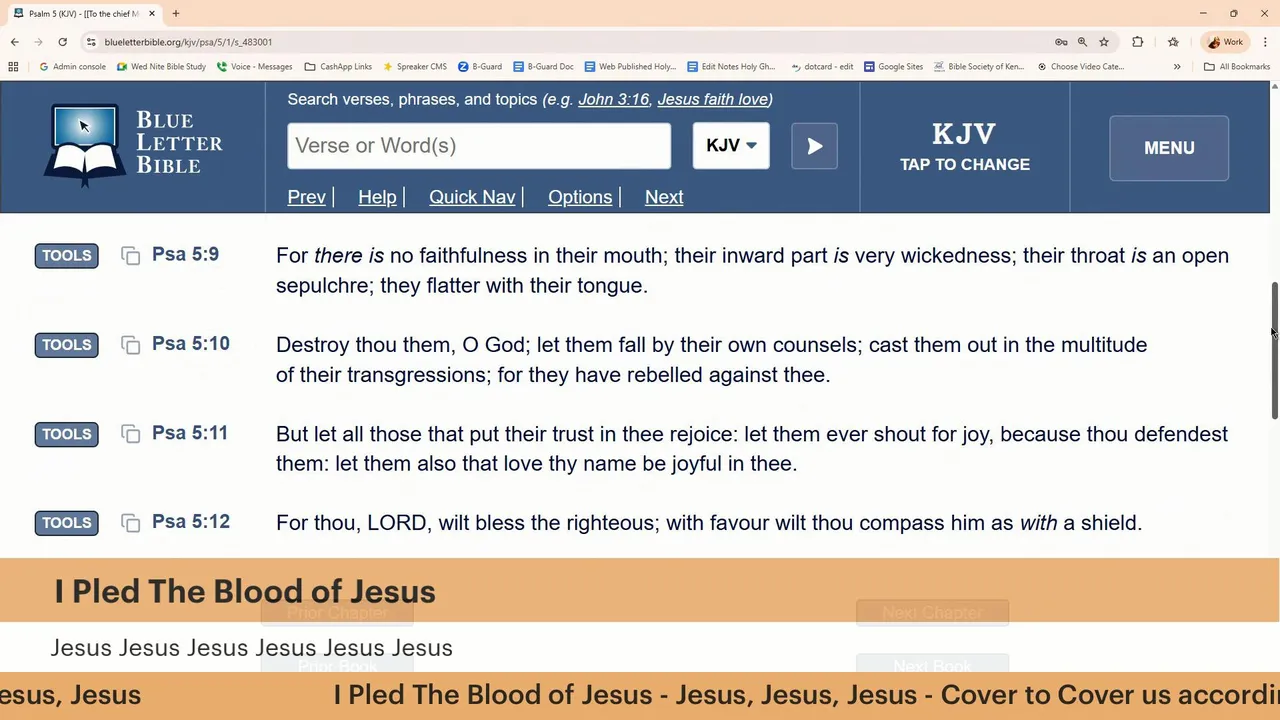Close the Psalm 5 (KJV) tab
Viewport: 1280px width, 720px height.
[x=152, y=13]
